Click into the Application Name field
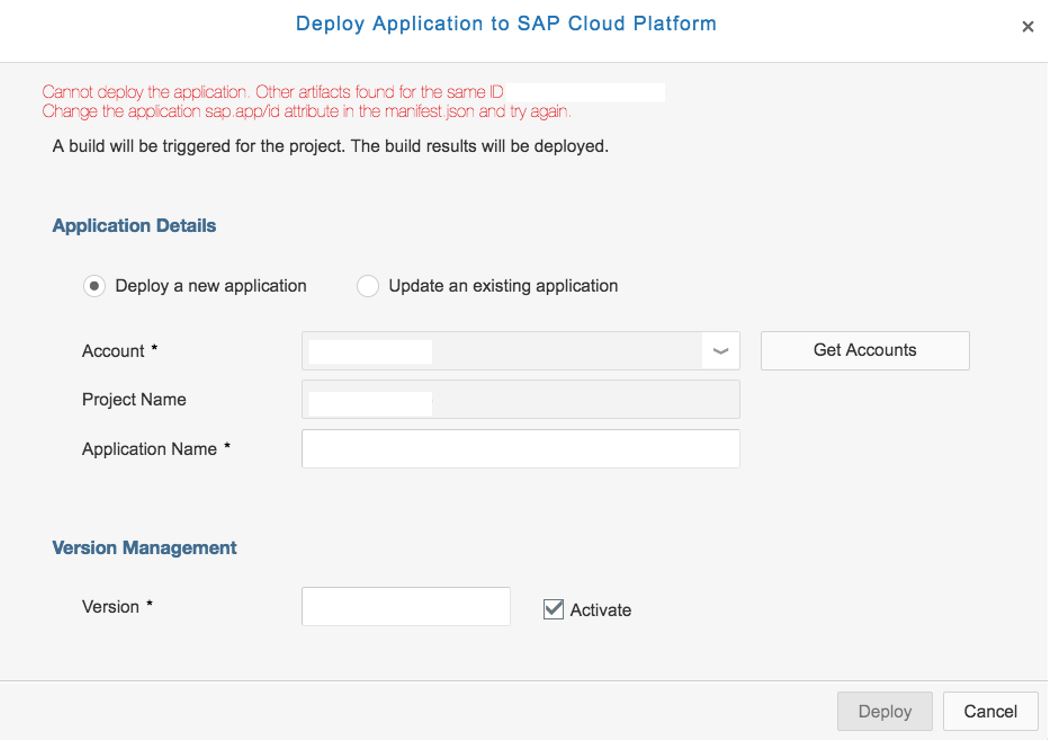 pos(521,449)
